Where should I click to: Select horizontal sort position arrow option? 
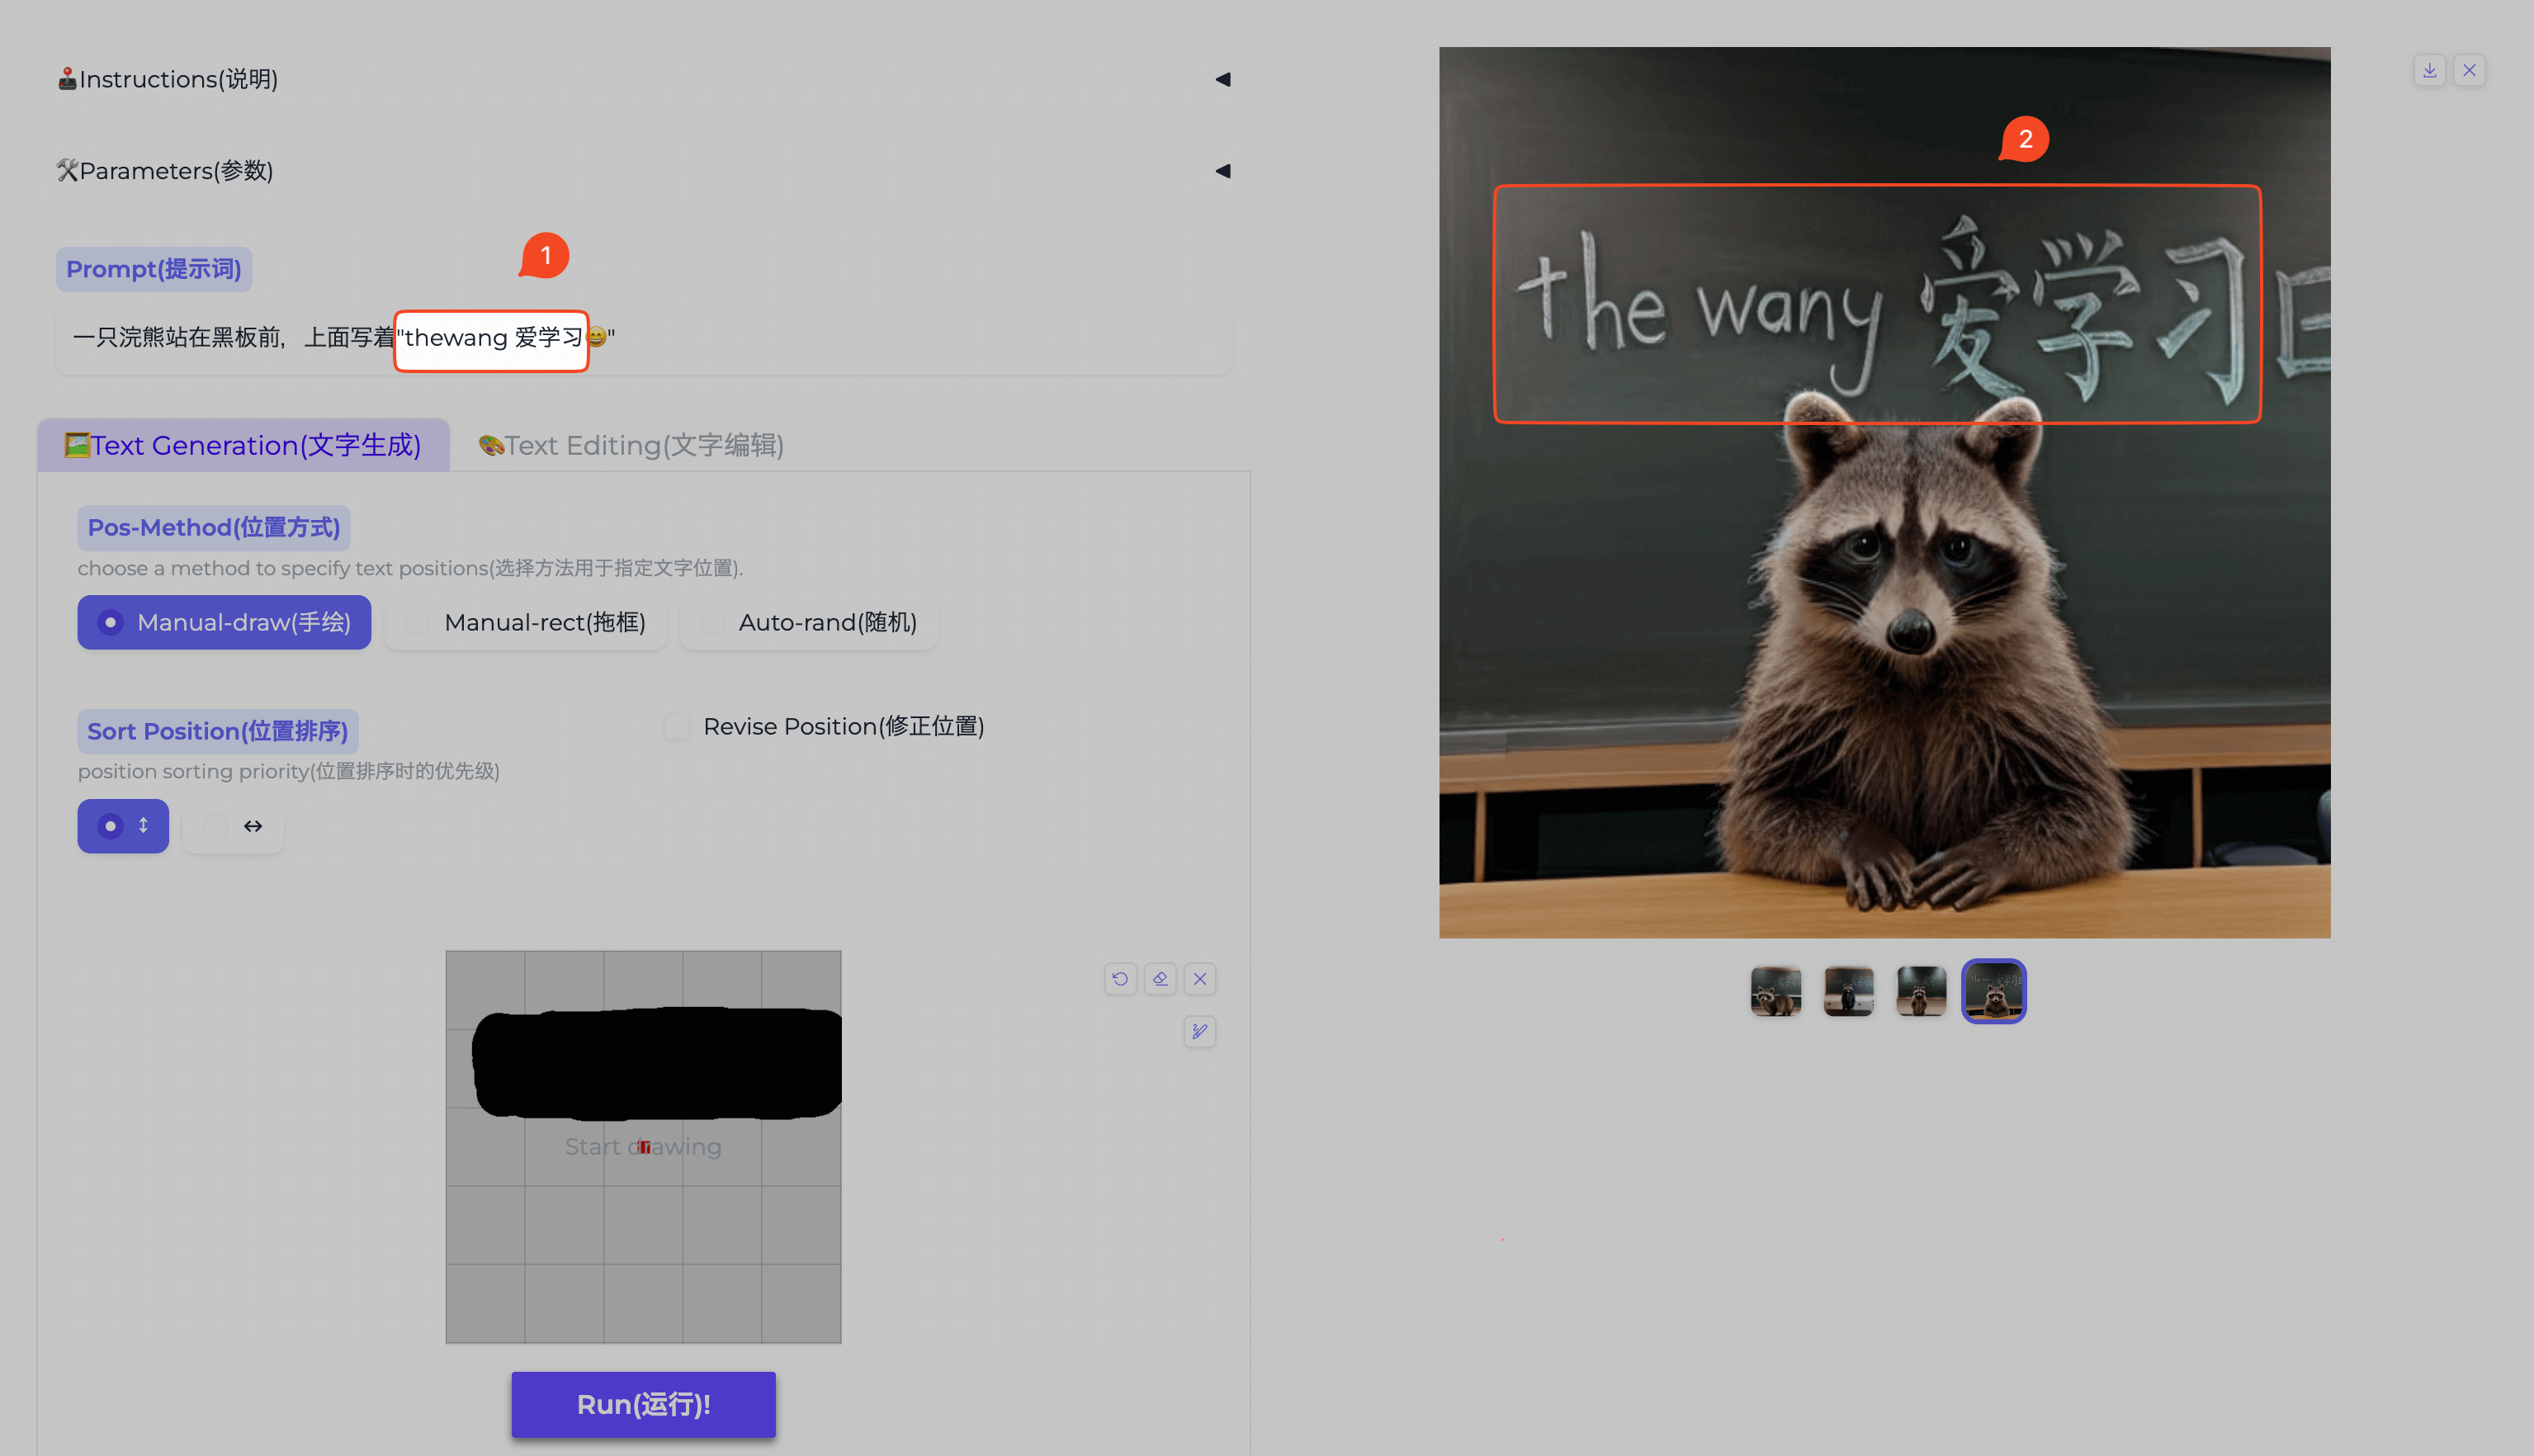point(233,826)
